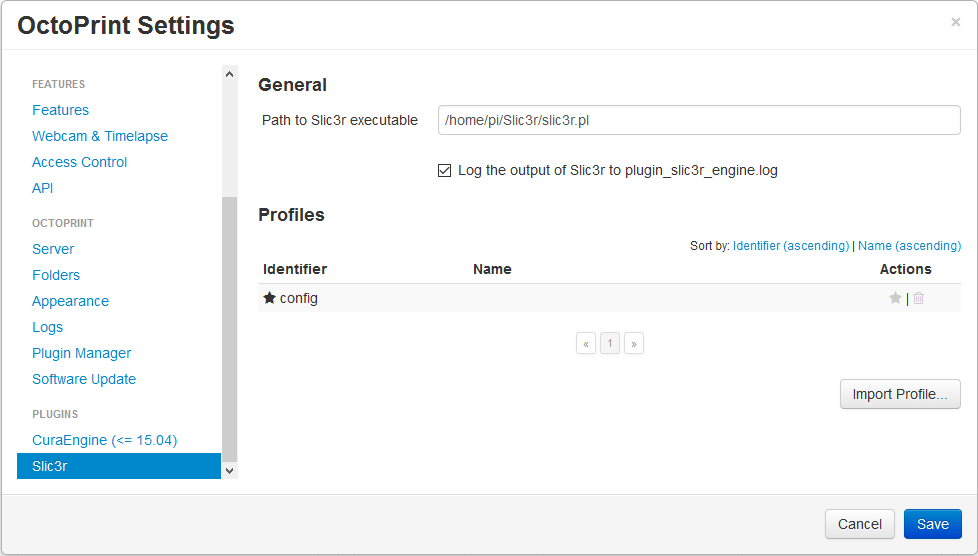Screen dimensions: 978x556
Task: Delete the config profile with the trash icon
Action: (919, 298)
